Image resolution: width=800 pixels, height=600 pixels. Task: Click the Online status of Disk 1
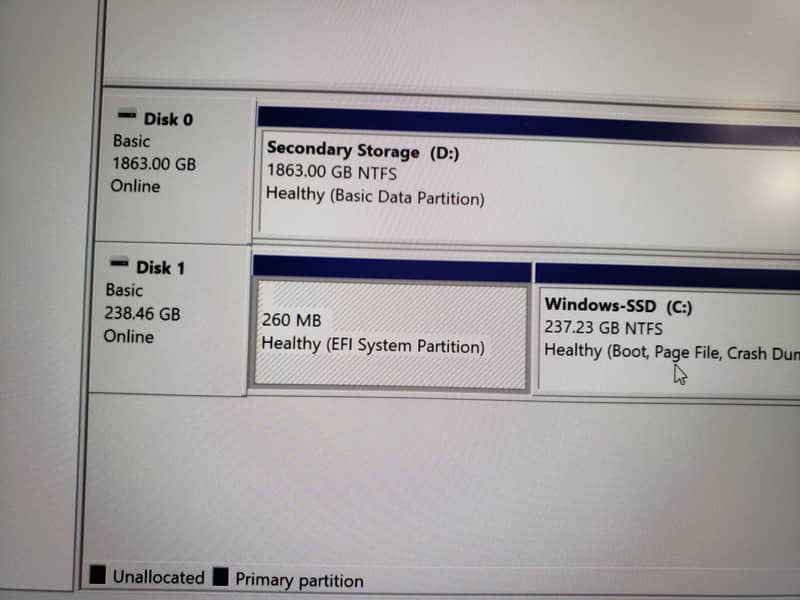pyautogui.click(x=129, y=336)
